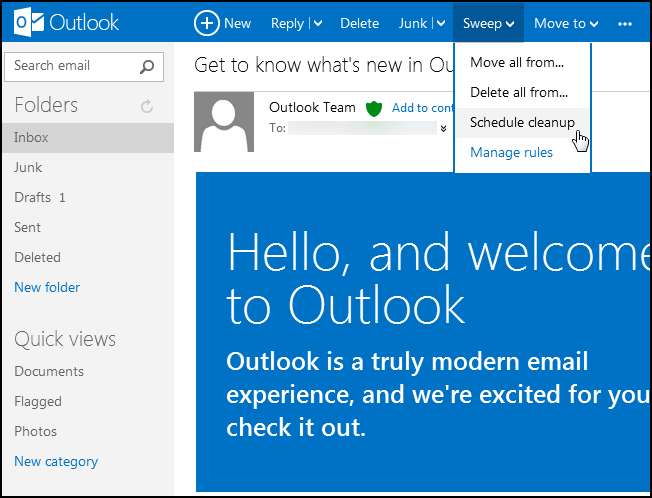
Task: Click the search magnifier icon
Action: point(147,67)
